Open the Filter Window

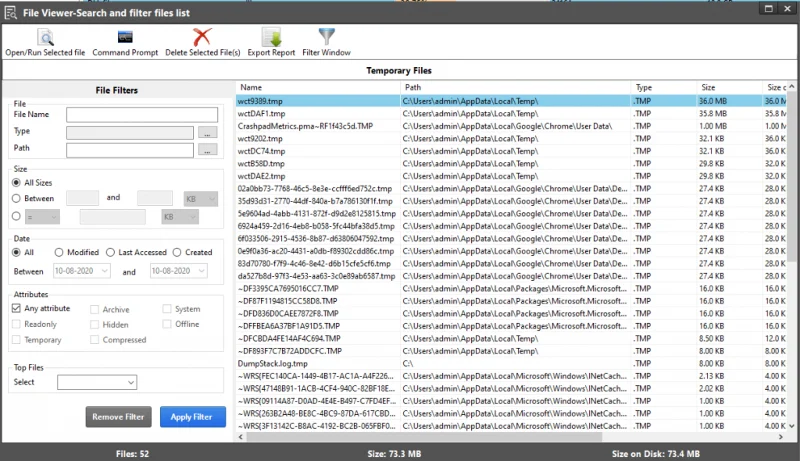(x=326, y=37)
